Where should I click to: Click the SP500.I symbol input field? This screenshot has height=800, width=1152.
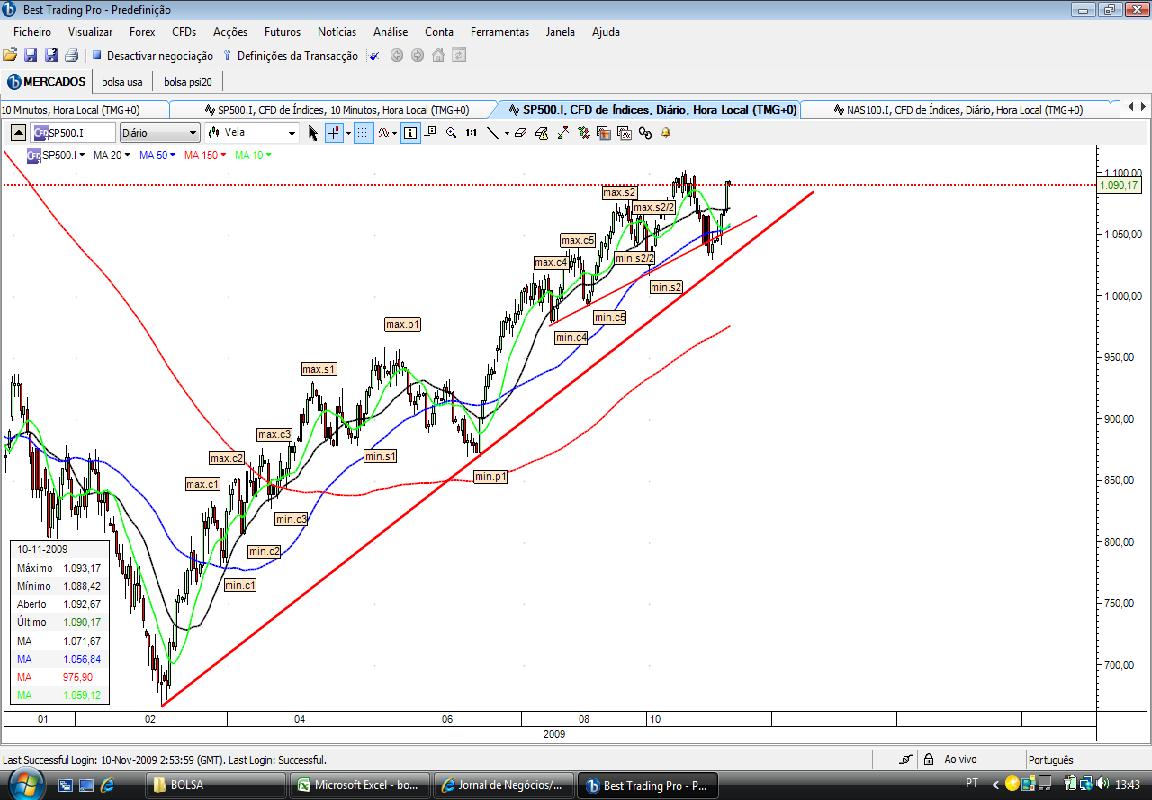point(73,133)
